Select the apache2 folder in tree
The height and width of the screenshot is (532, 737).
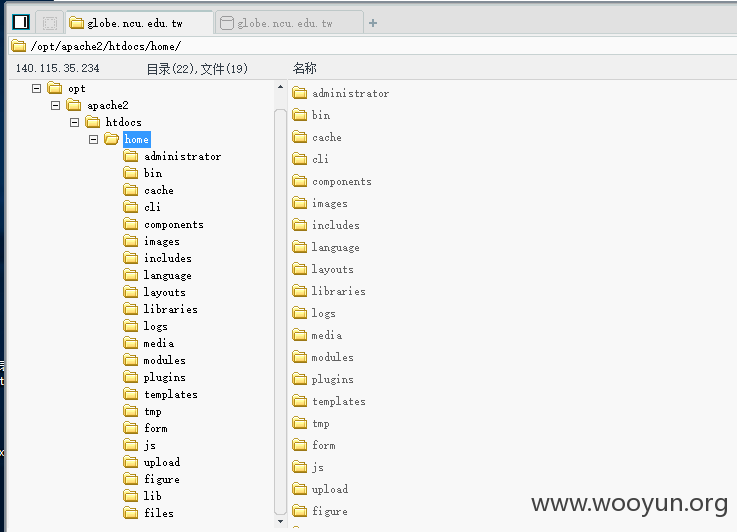point(108,105)
